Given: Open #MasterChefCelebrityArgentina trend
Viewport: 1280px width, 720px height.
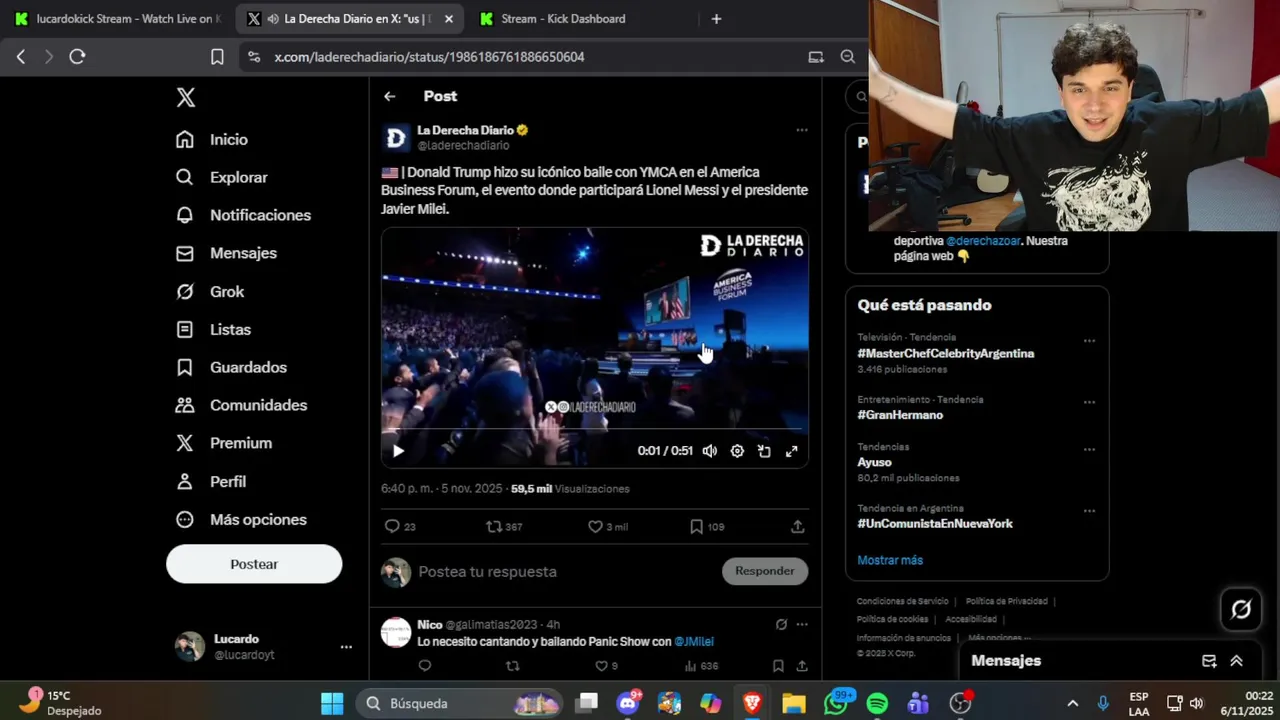Looking at the screenshot, I should [x=946, y=353].
